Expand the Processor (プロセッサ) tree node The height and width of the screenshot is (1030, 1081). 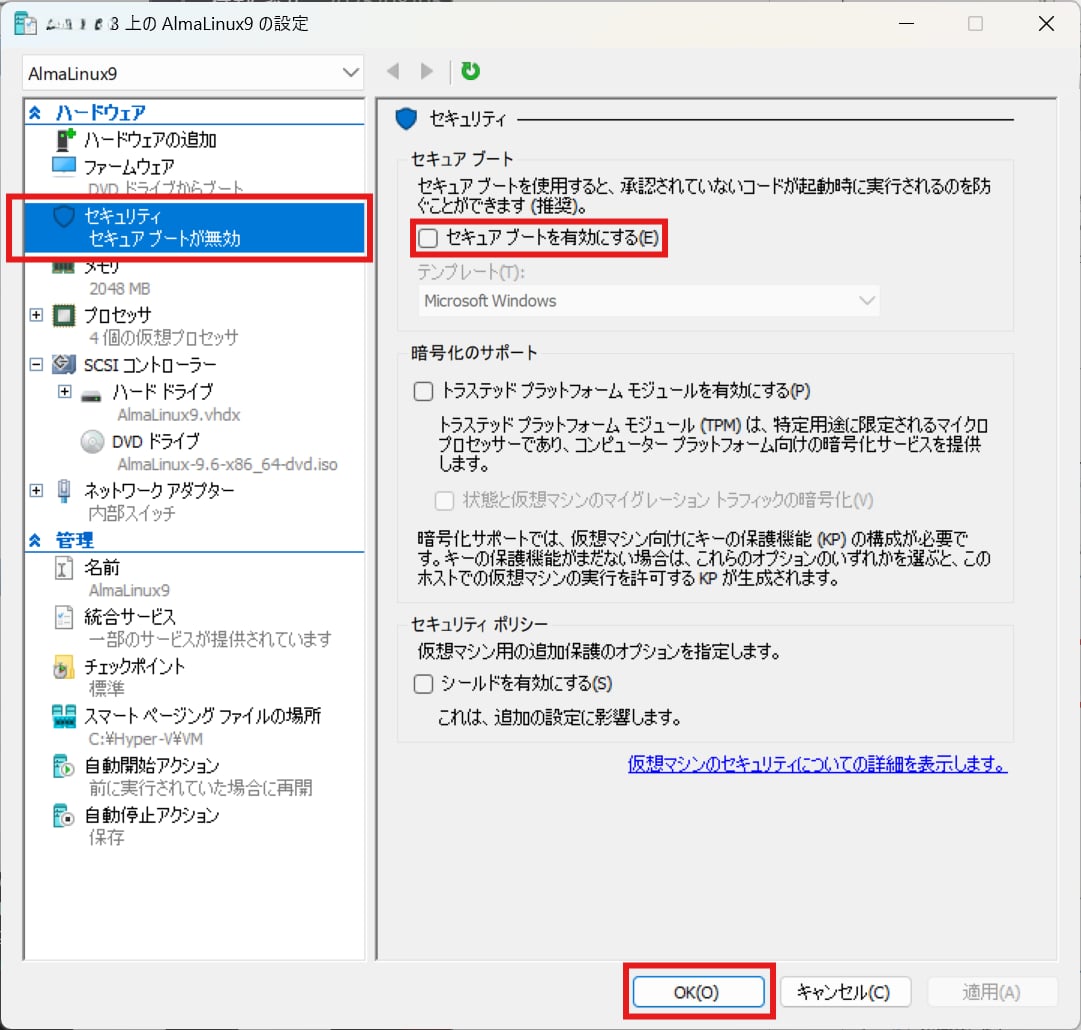coord(37,315)
